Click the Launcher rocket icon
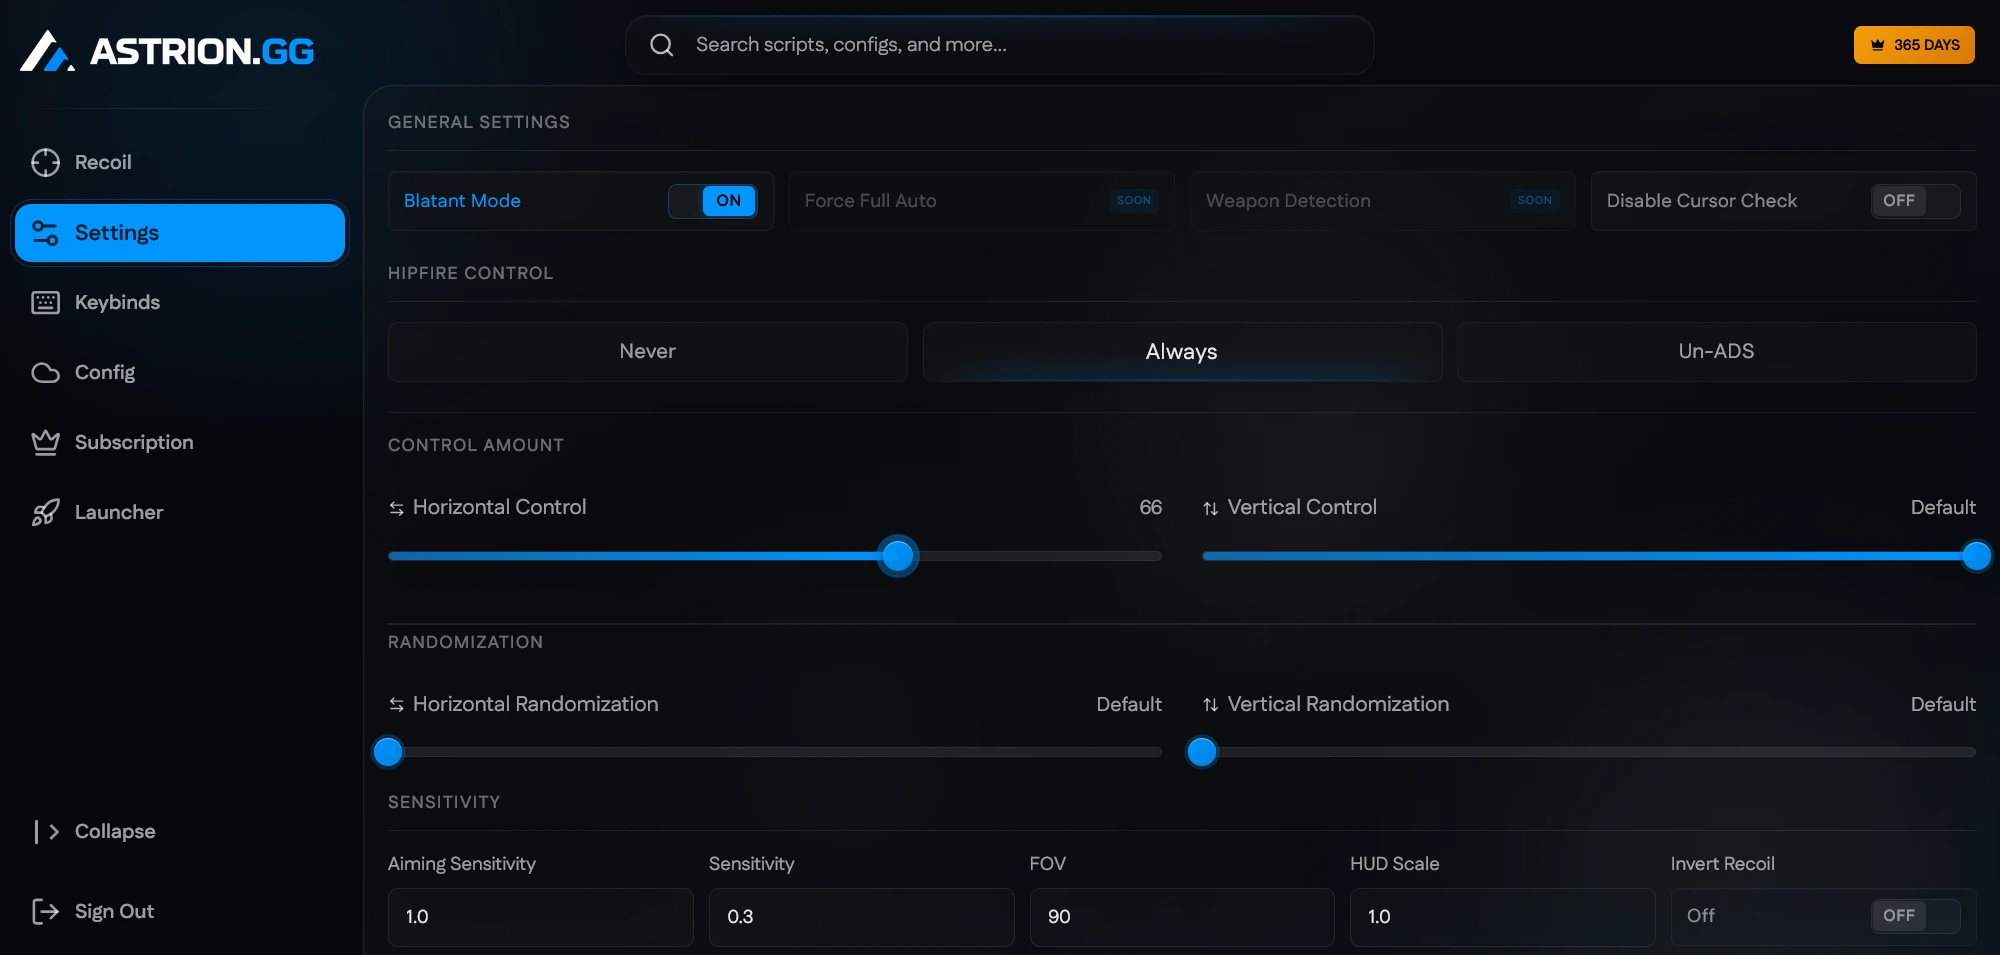This screenshot has height=955, width=2000. click(x=45, y=512)
